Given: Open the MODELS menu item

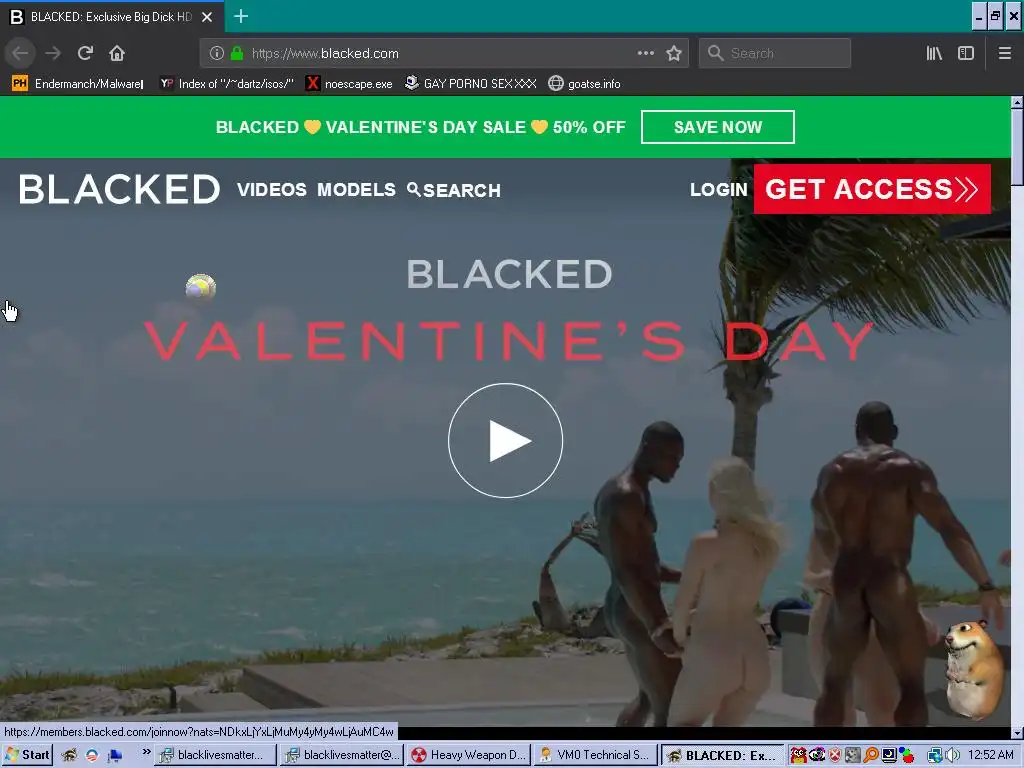Looking at the screenshot, I should click(356, 189).
